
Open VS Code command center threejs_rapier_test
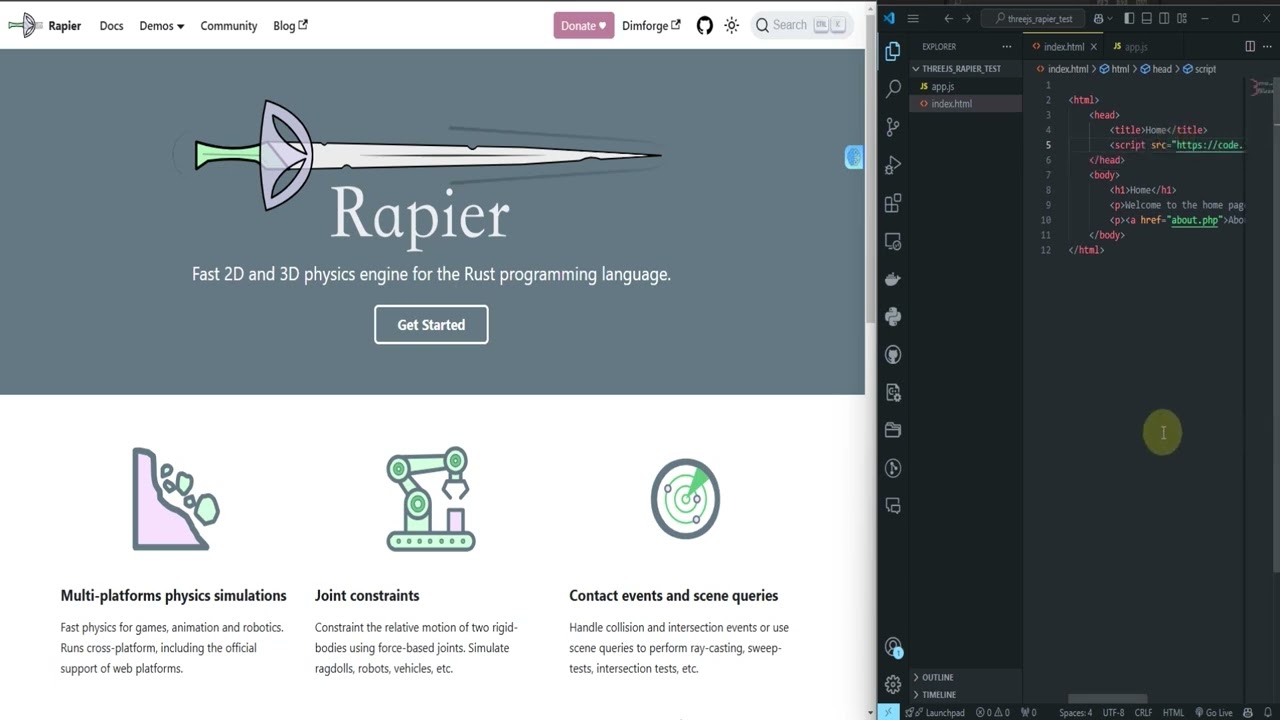click(x=1033, y=18)
